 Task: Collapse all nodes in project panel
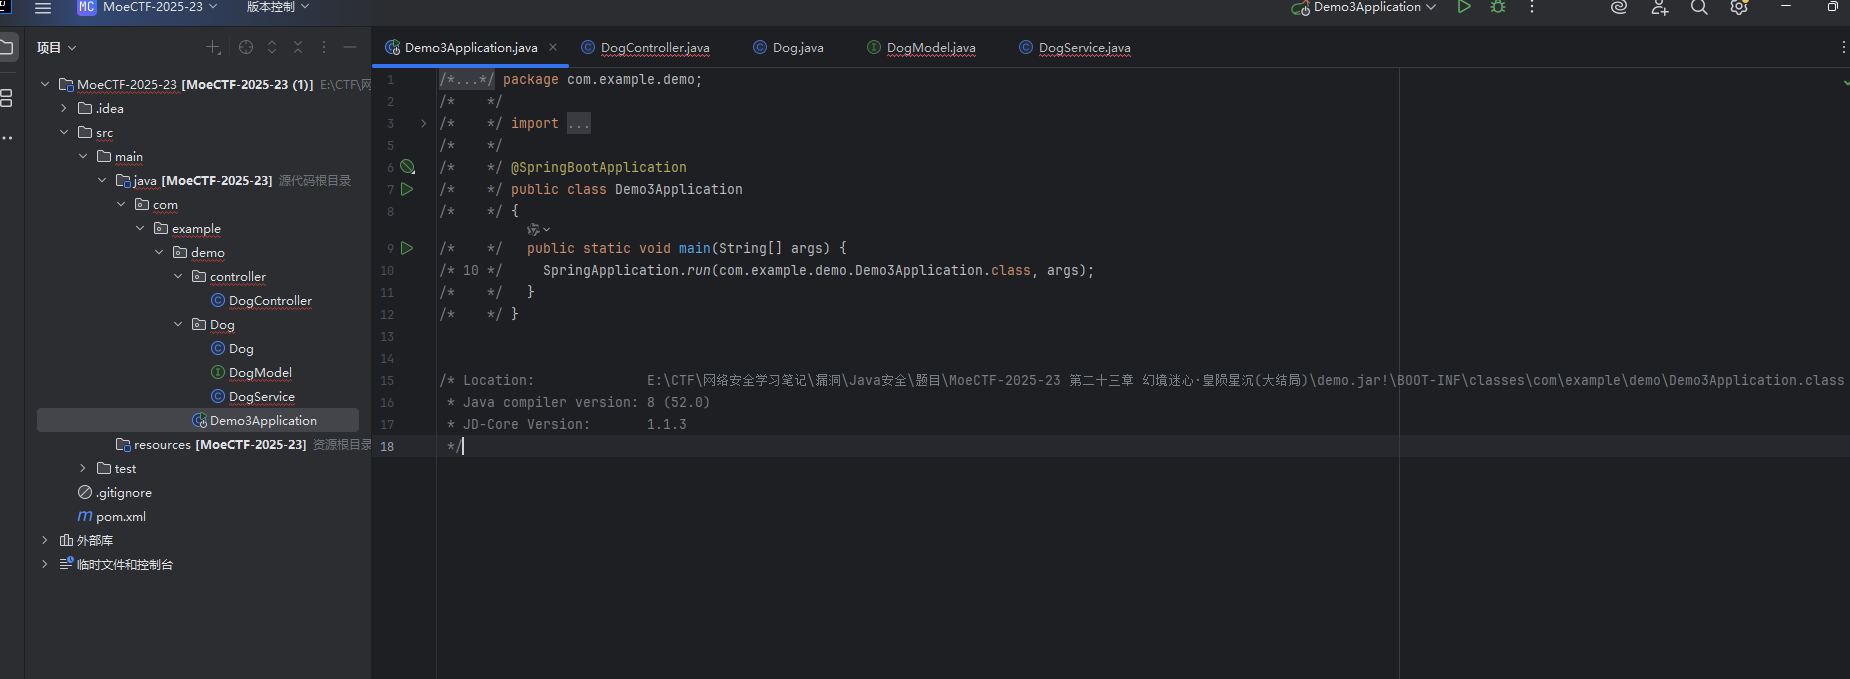(298, 47)
